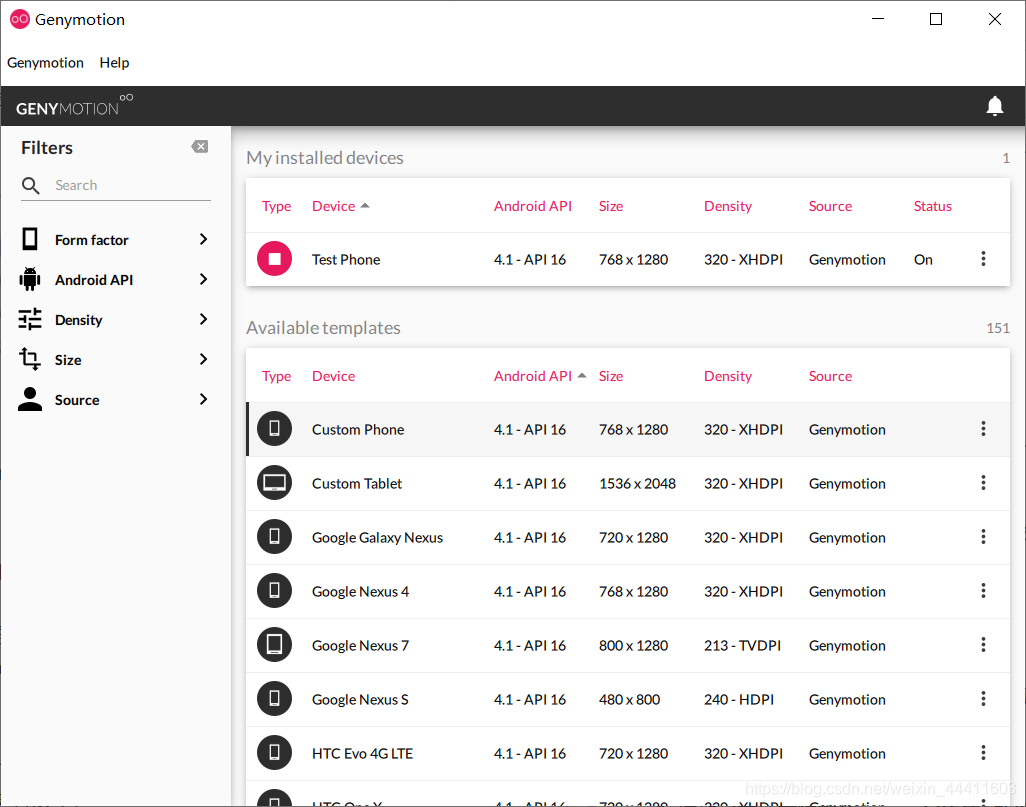Viewport: 1026px width, 807px height.
Task: Sort installed devices by Device column
Action: pos(341,206)
